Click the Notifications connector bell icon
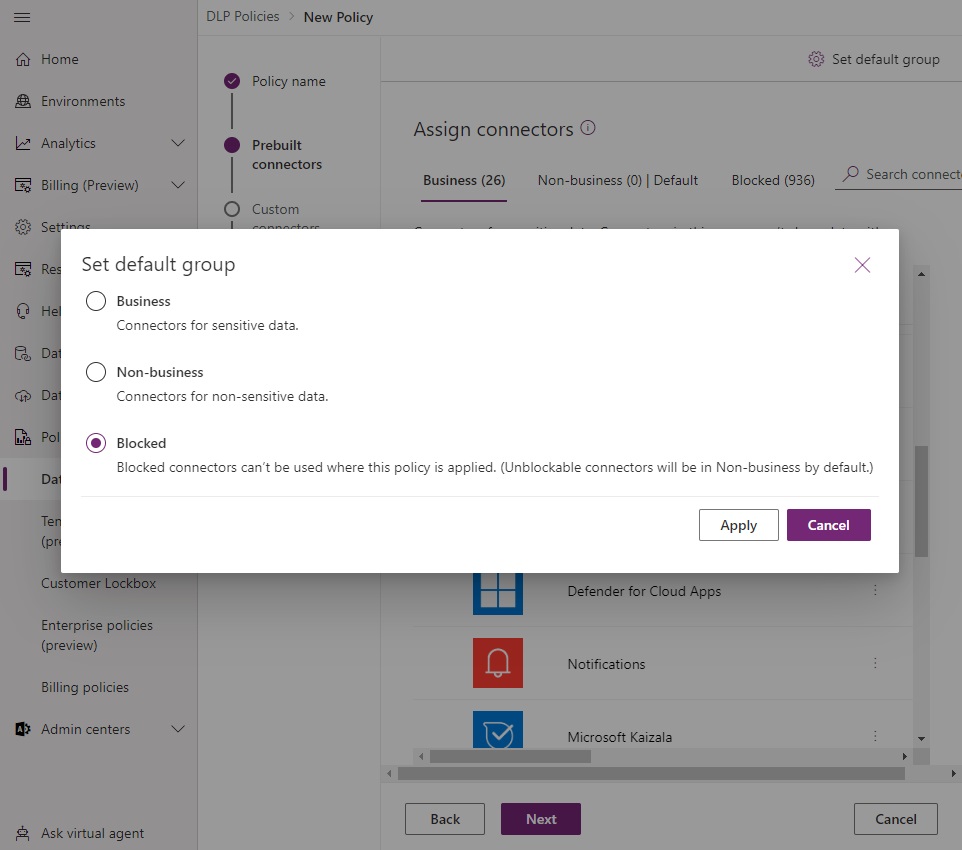Screen dimensions: 962x850 point(497,663)
